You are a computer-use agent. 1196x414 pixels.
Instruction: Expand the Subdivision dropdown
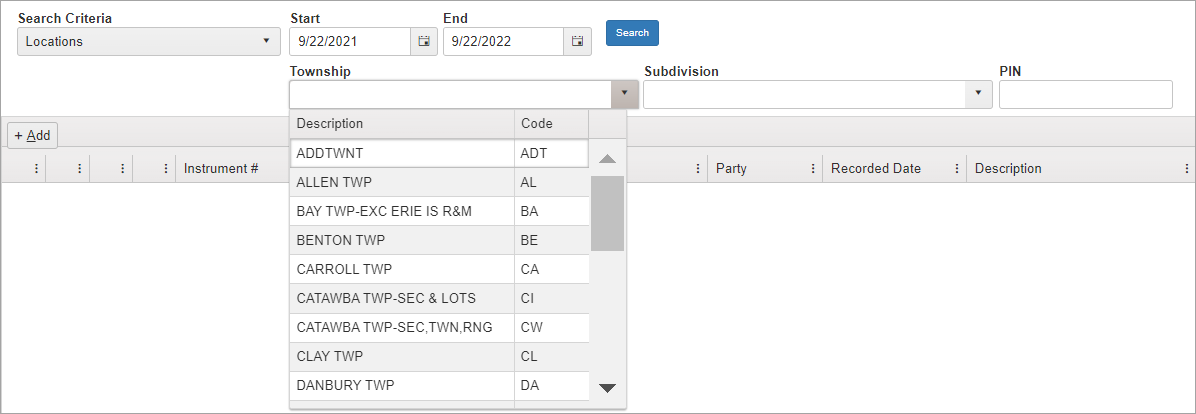pos(977,94)
